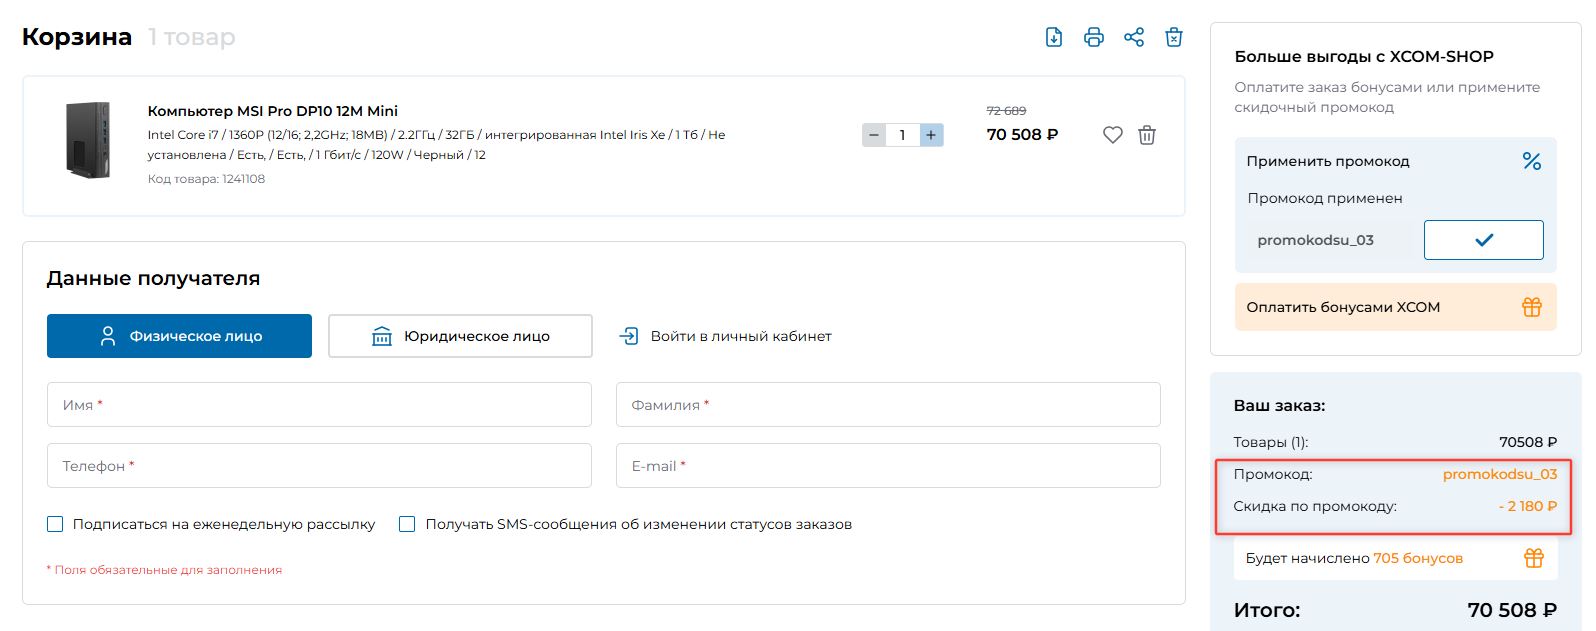Expand Применить промокод section header

1327,161
